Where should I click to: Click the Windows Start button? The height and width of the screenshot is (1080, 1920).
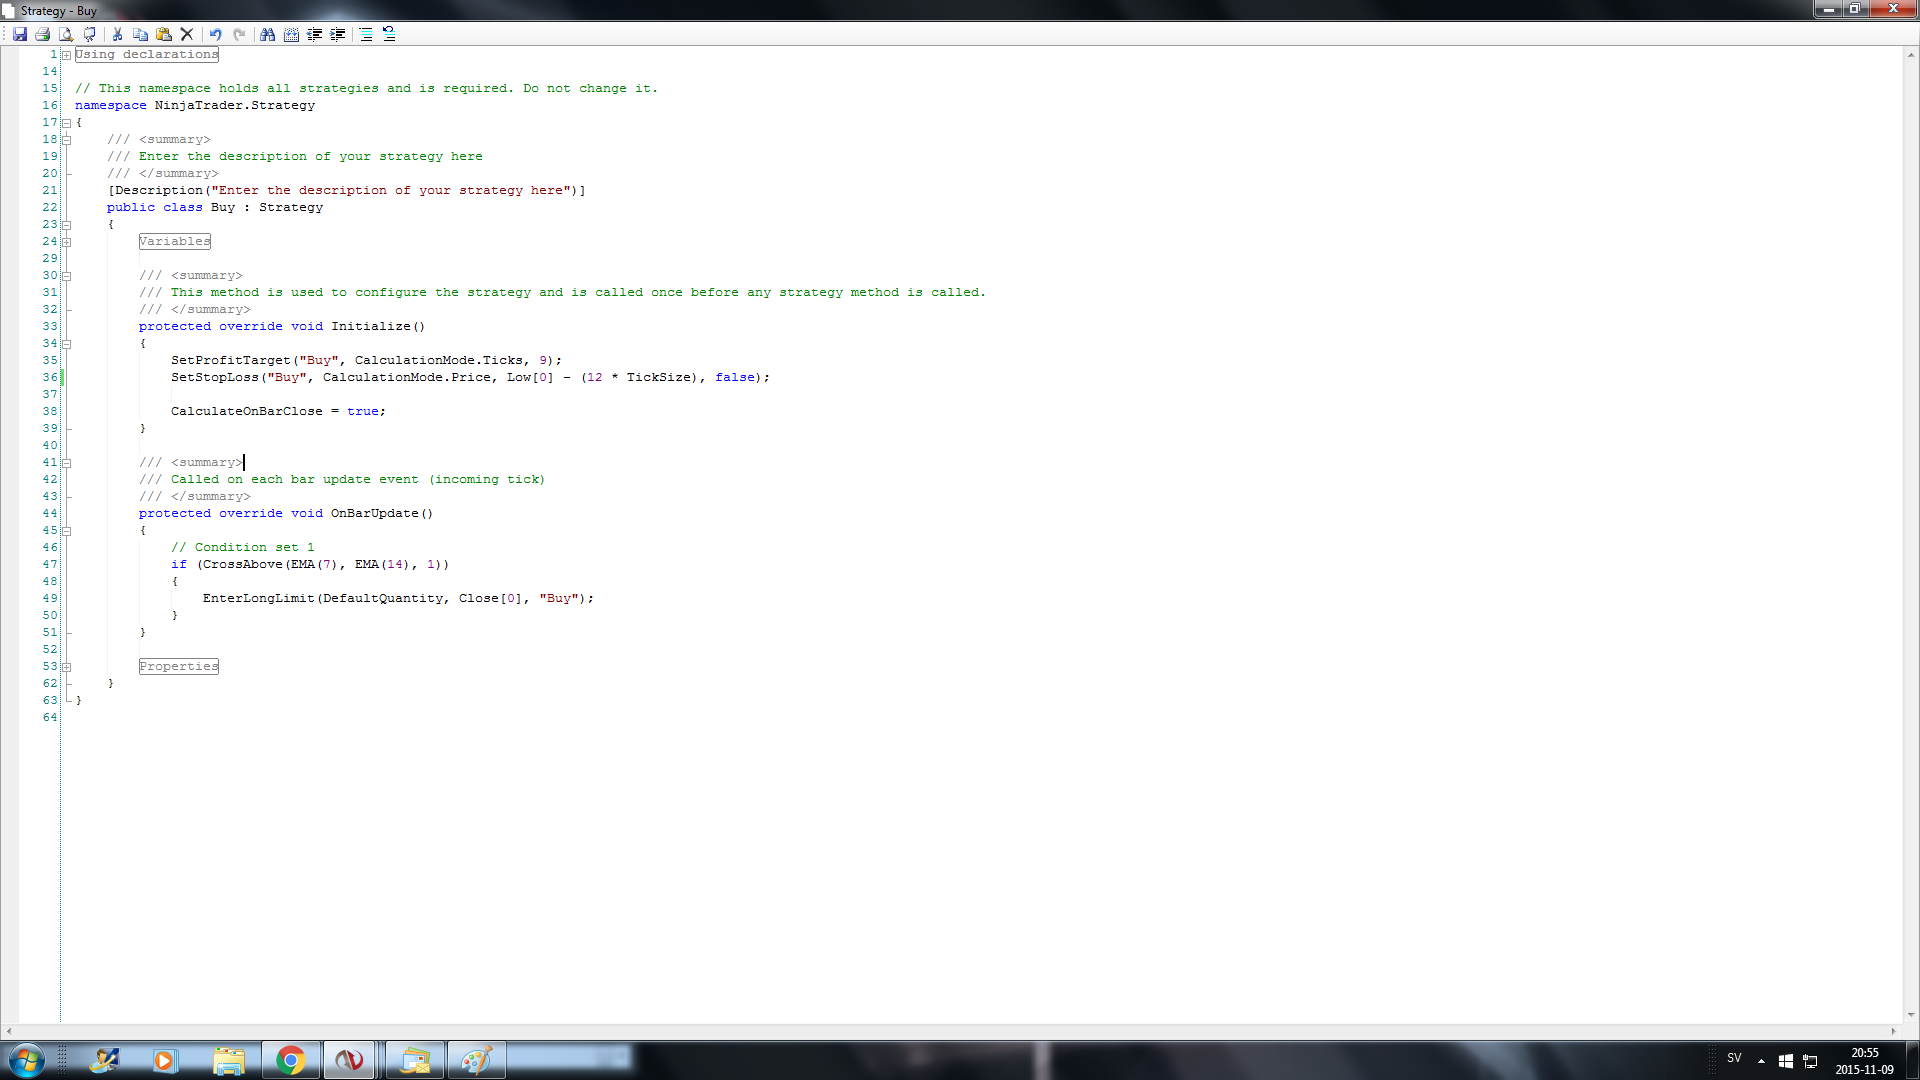pos(27,1060)
